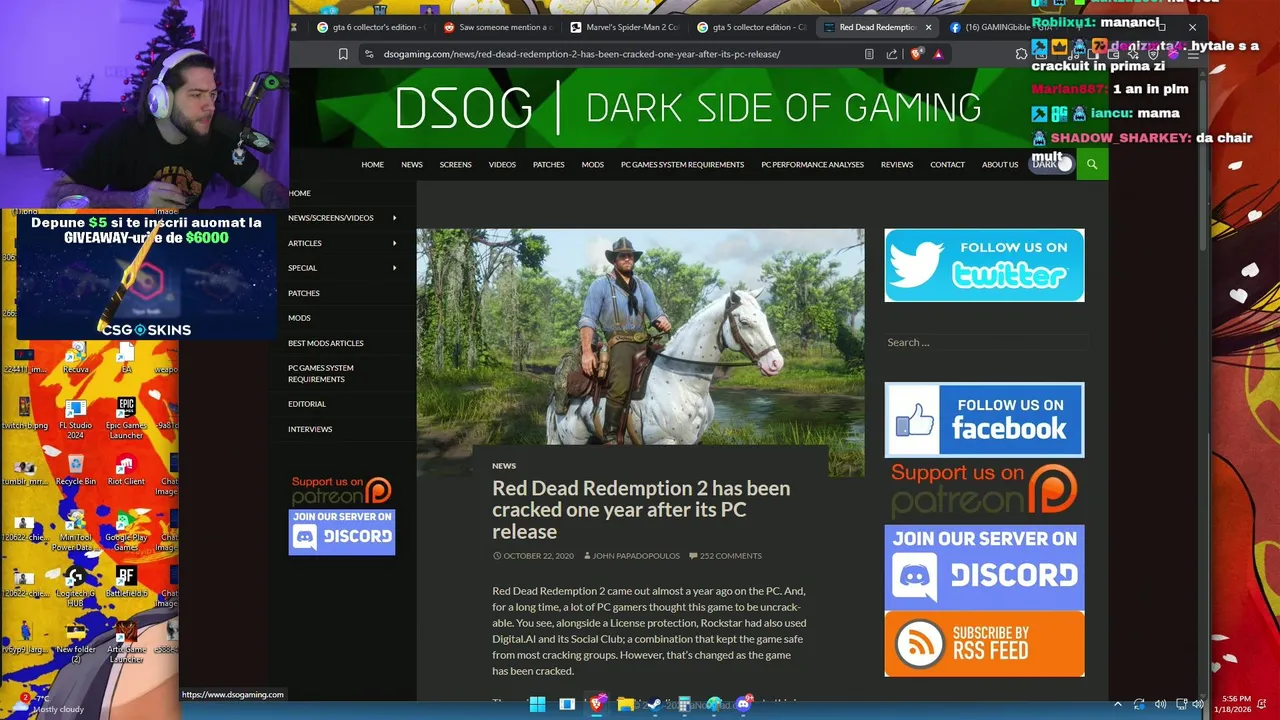Open the Windows Start button
1280x720 pixels.
point(537,704)
